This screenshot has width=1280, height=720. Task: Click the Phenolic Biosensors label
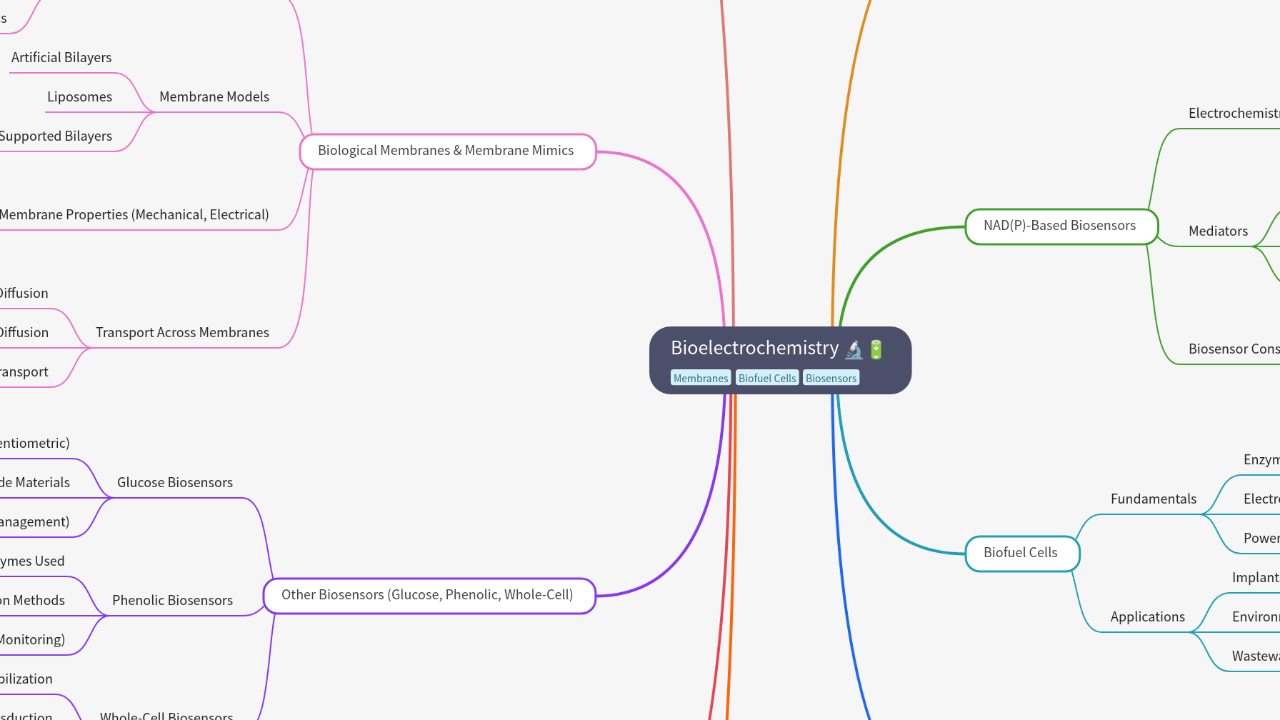[x=172, y=601]
